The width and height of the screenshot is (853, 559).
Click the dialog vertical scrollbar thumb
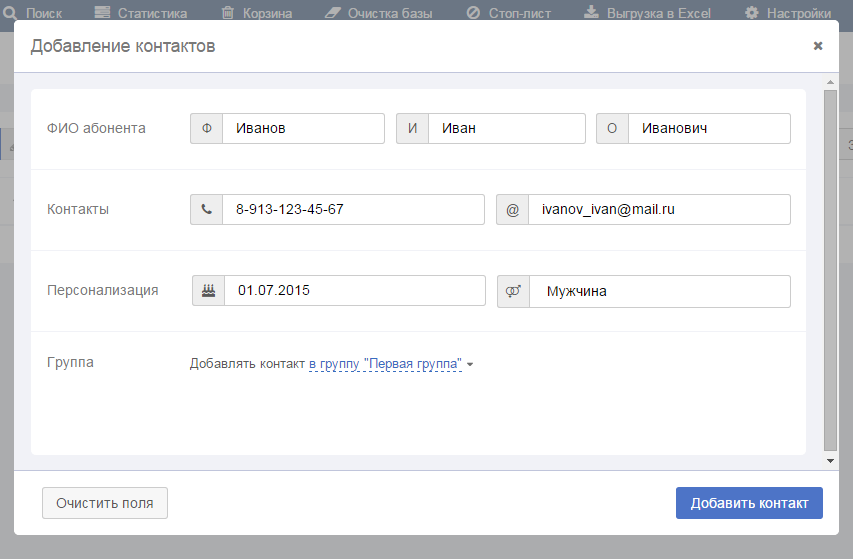pyautogui.click(x=830, y=270)
